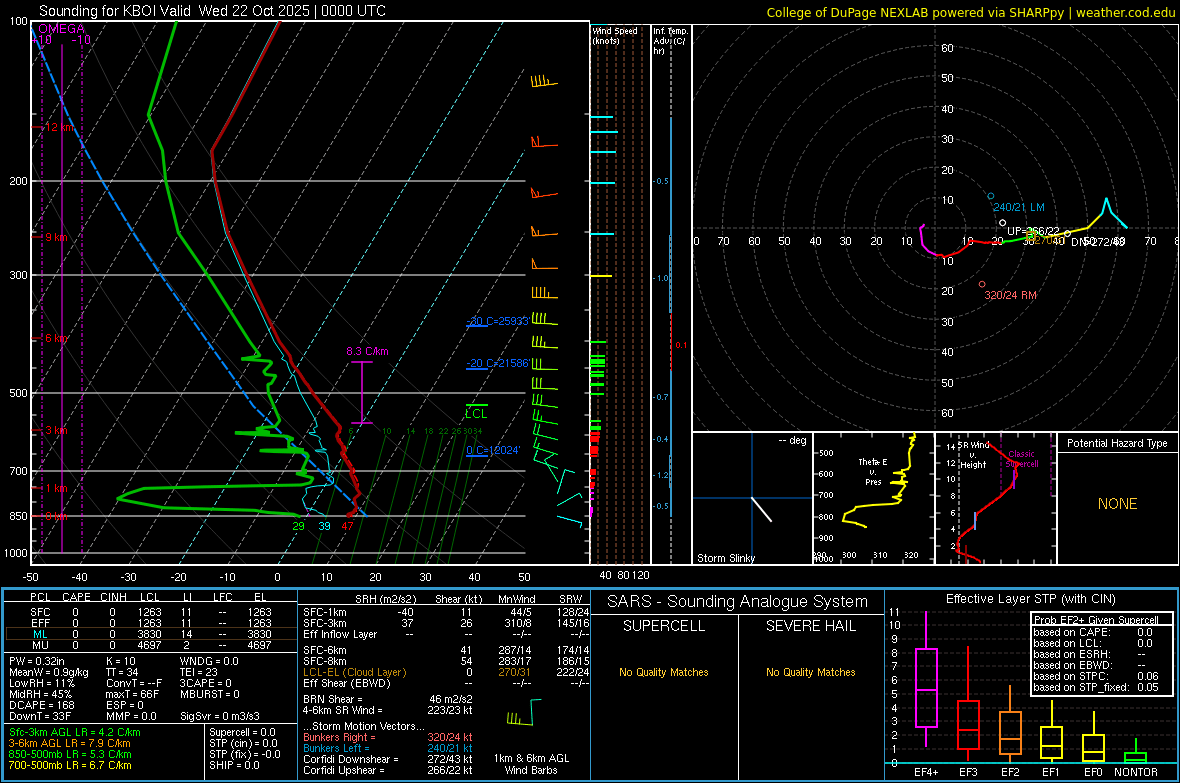The height and width of the screenshot is (783, 1180).
Task: Click the 'SigSvr = 0 m3/s3' value
Action: click(x=220, y=716)
